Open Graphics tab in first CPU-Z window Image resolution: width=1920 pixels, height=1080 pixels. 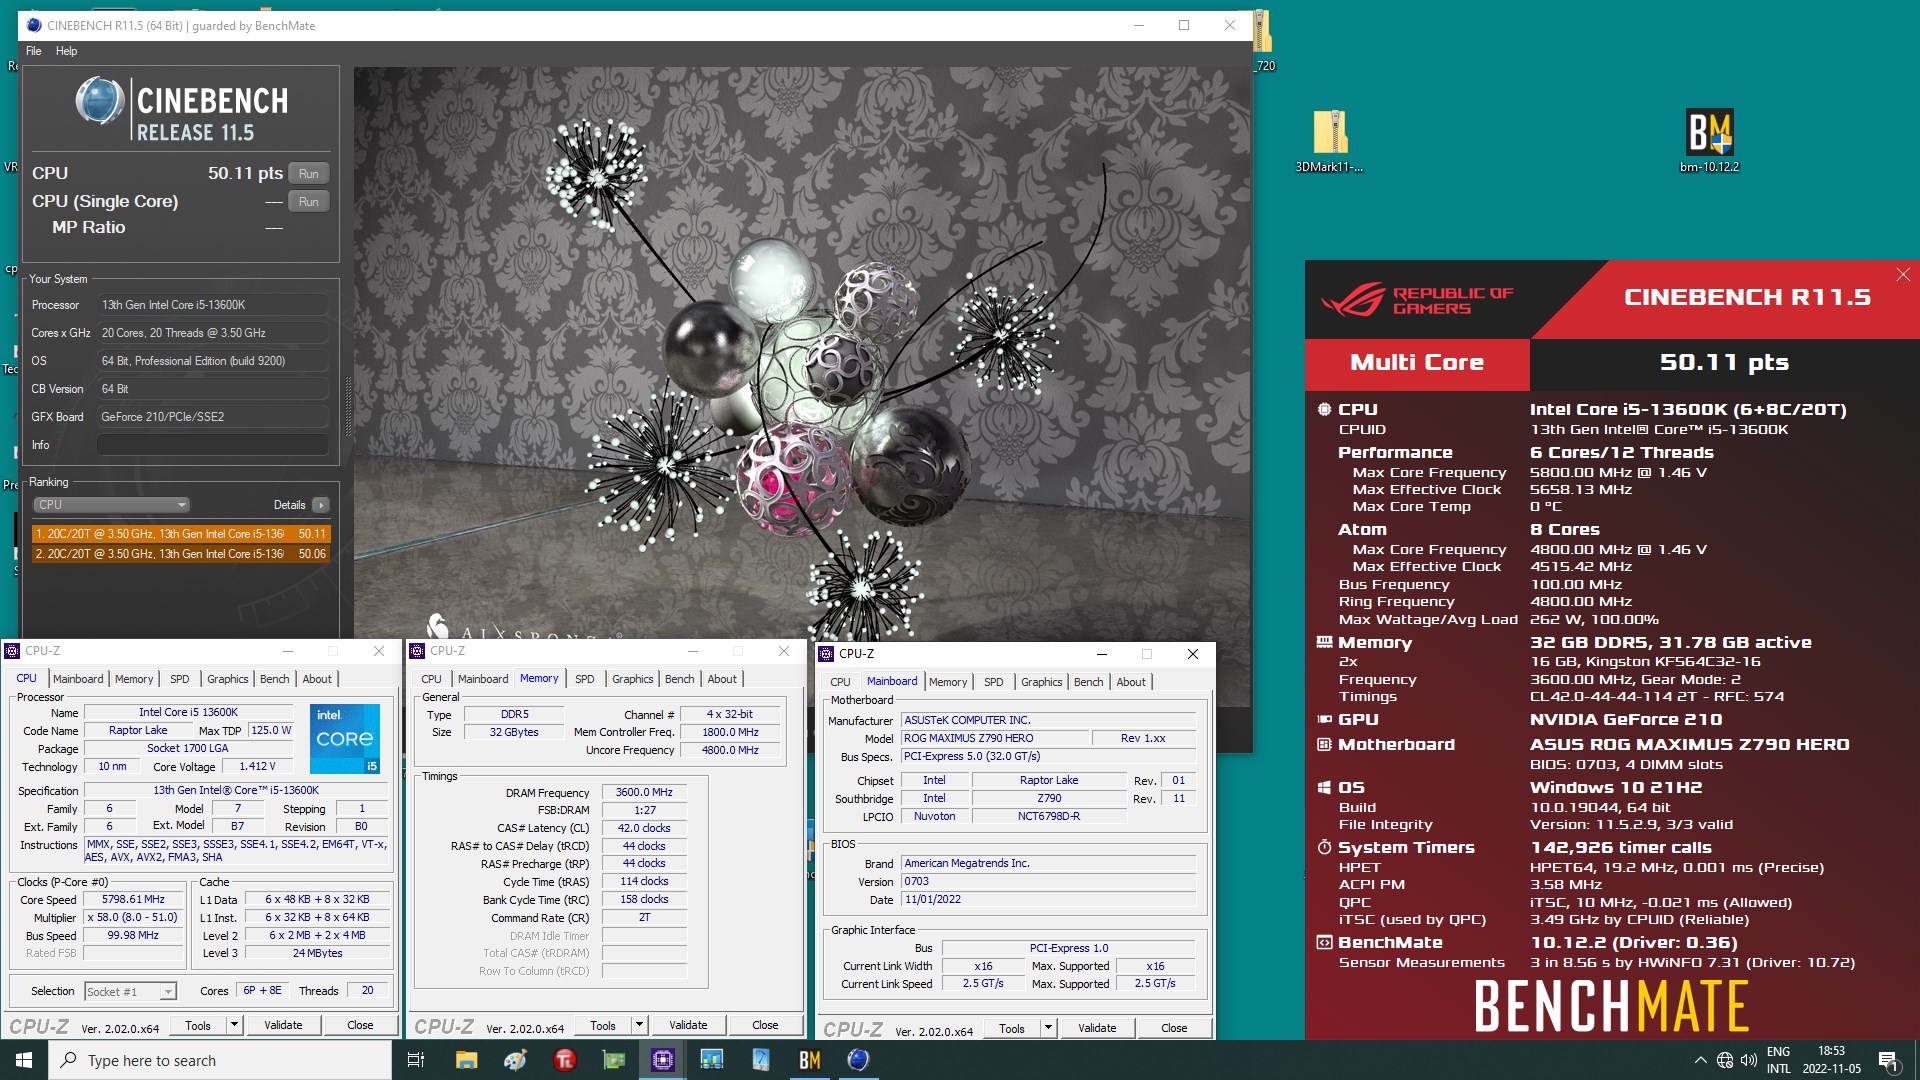[228, 679]
